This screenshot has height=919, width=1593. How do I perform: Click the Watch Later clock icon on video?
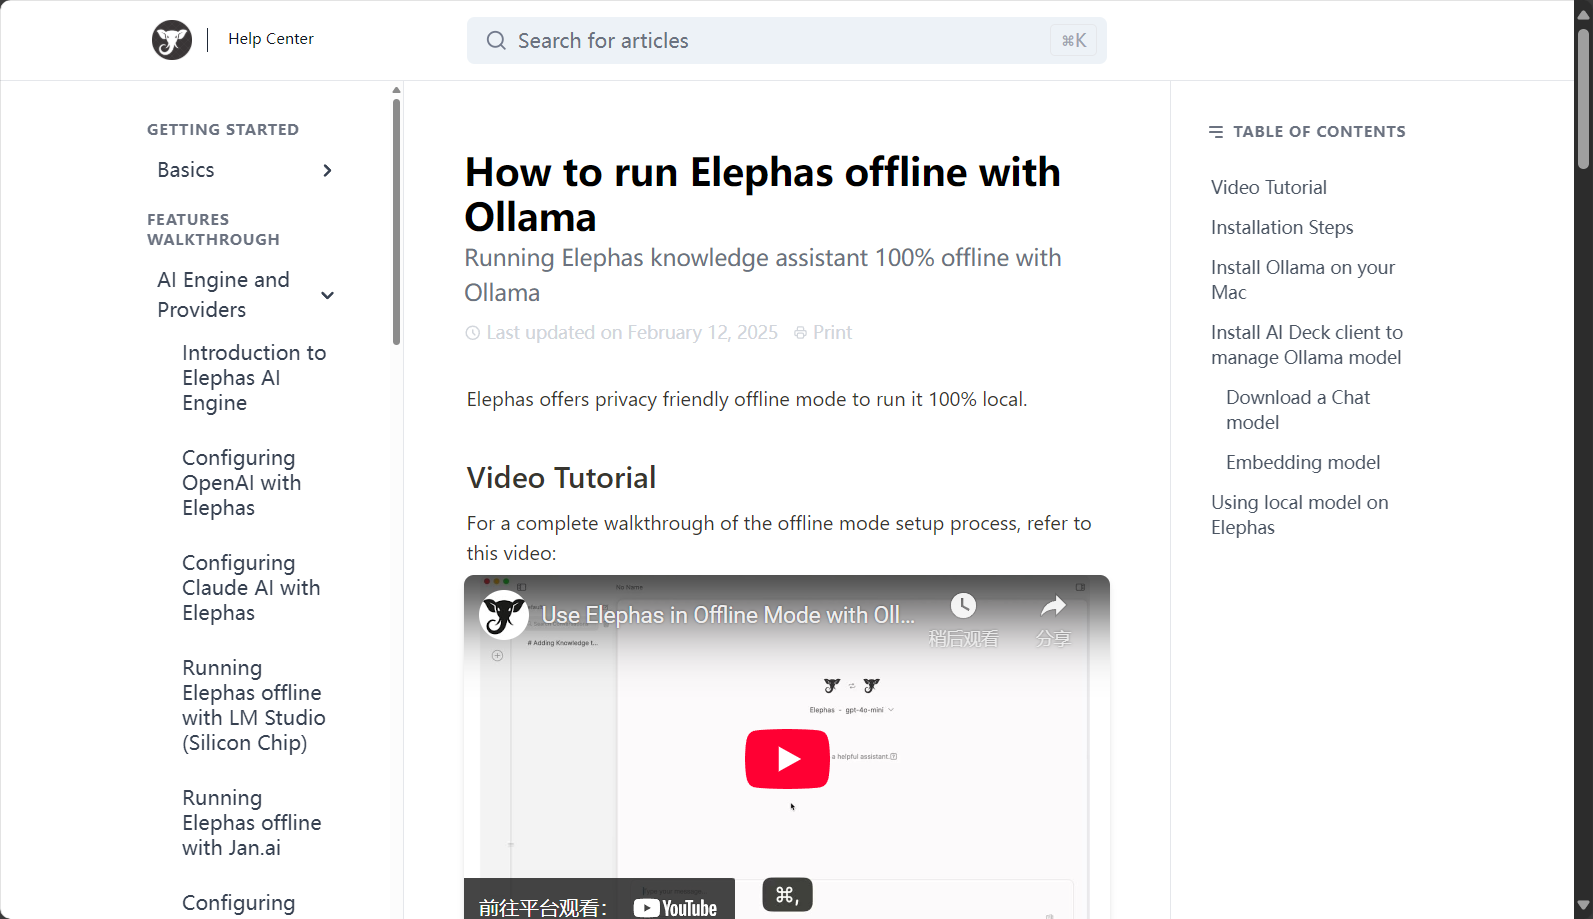[x=963, y=606]
